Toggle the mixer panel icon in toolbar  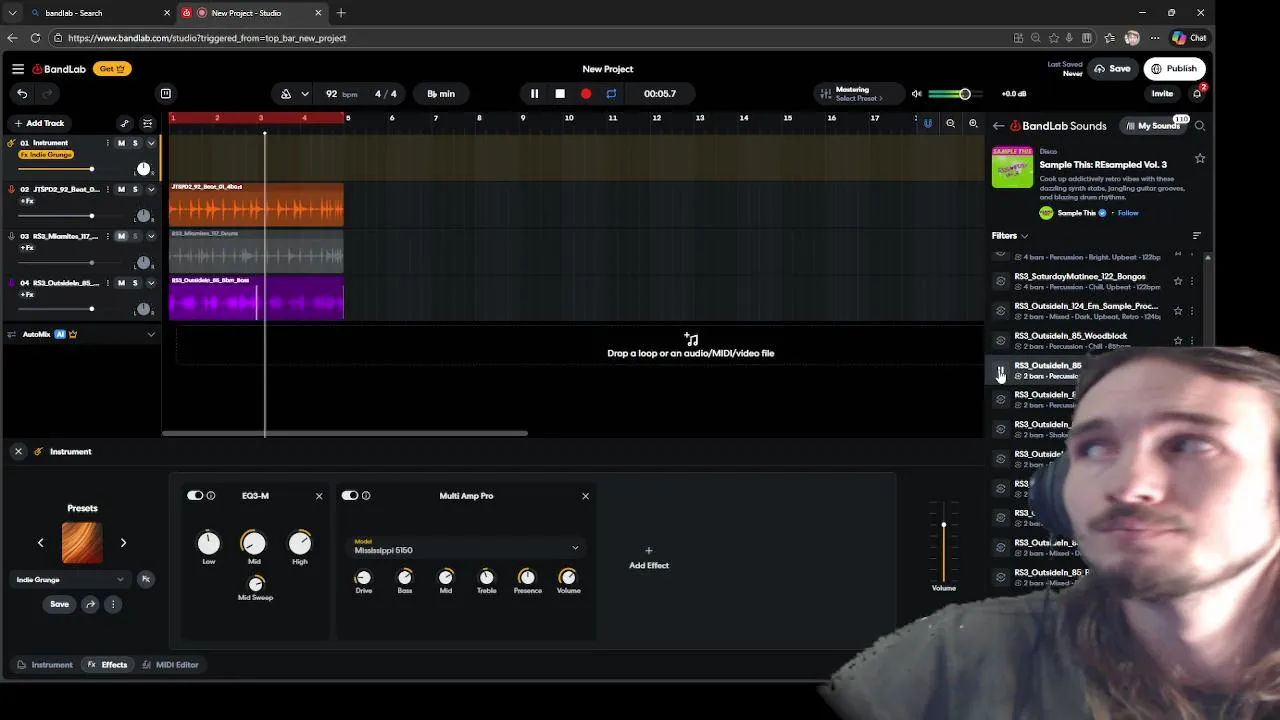[x=166, y=94]
